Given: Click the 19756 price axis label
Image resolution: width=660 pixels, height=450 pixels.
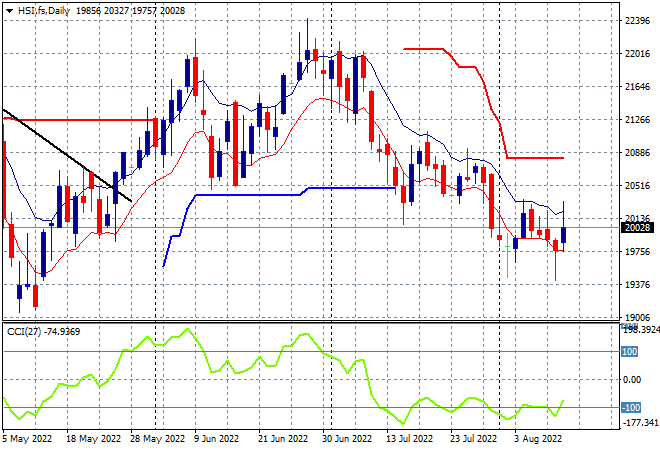Looking at the screenshot, I should pyautogui.click(x=638, y=252).
